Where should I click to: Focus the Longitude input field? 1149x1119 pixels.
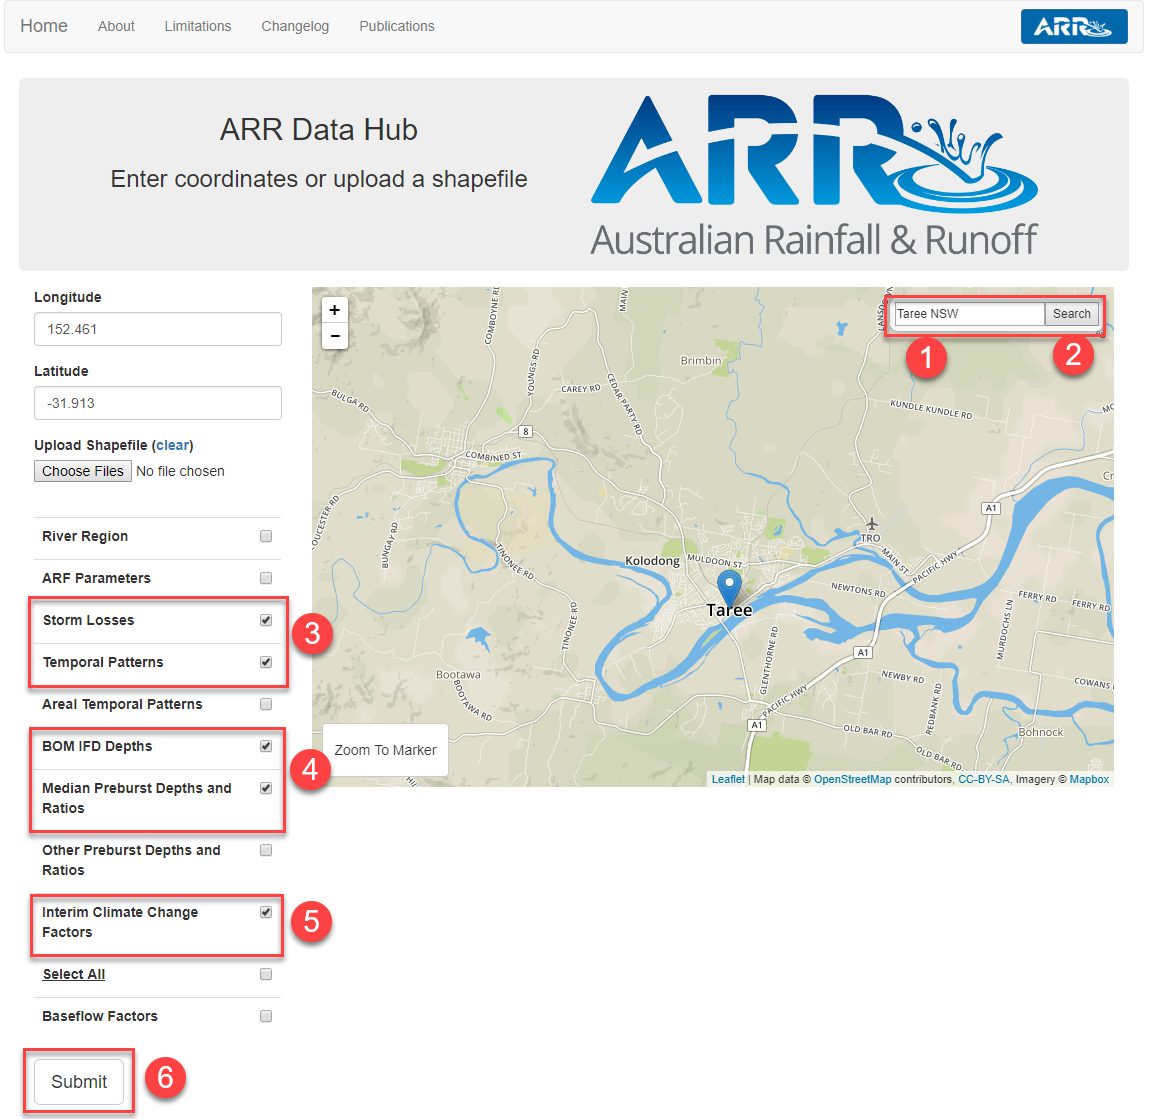(158, 329)
